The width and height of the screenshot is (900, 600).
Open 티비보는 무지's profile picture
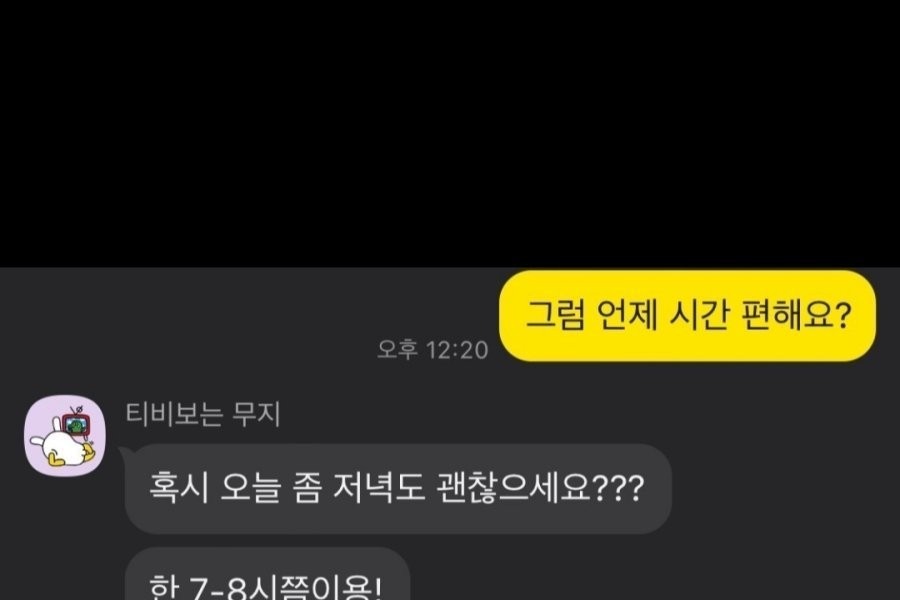65,435
